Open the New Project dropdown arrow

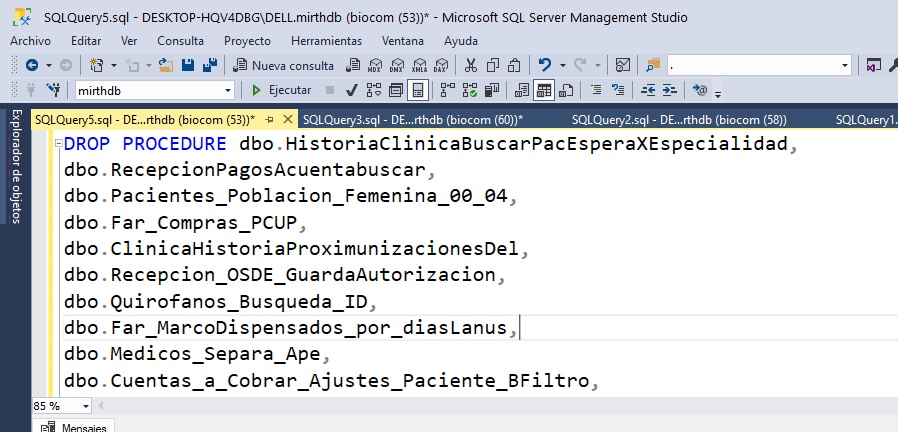click(x=113, y=65)
